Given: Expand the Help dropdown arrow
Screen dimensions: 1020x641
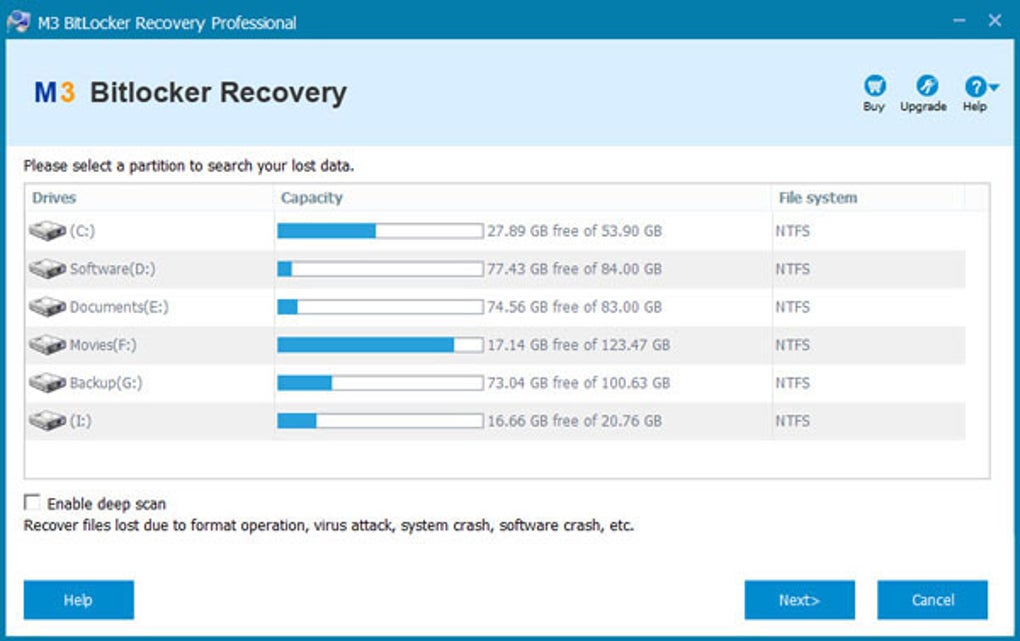Looking at the screenshot, I should click(993, 86).
